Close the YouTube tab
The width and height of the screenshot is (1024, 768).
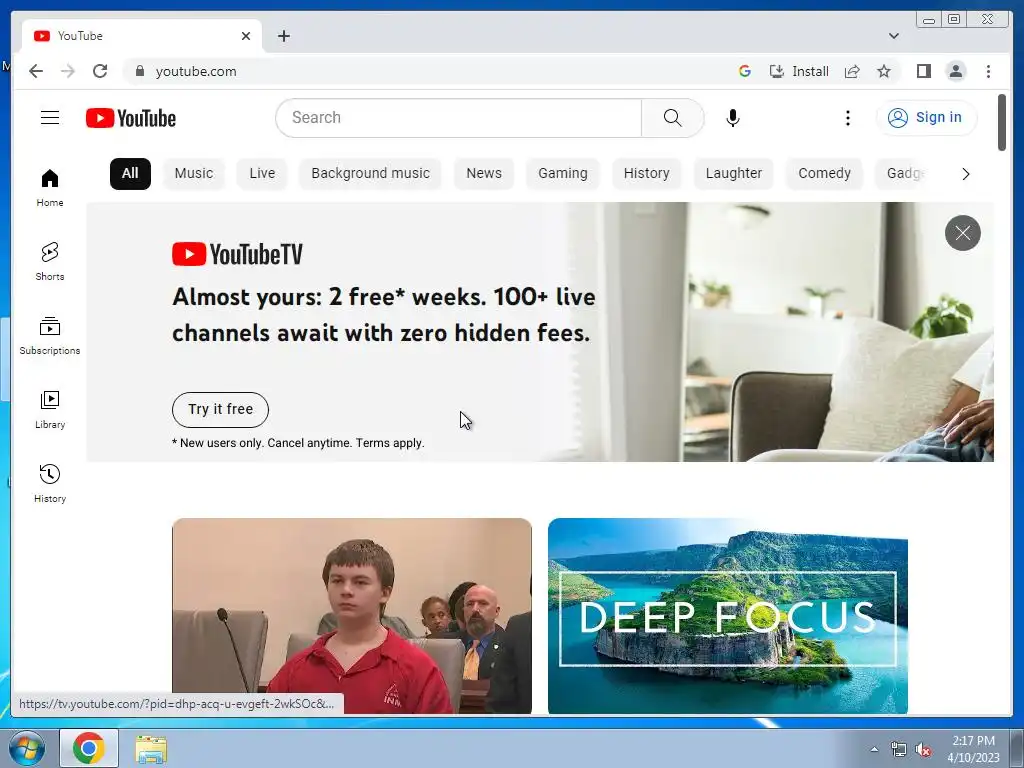[246, 36]
